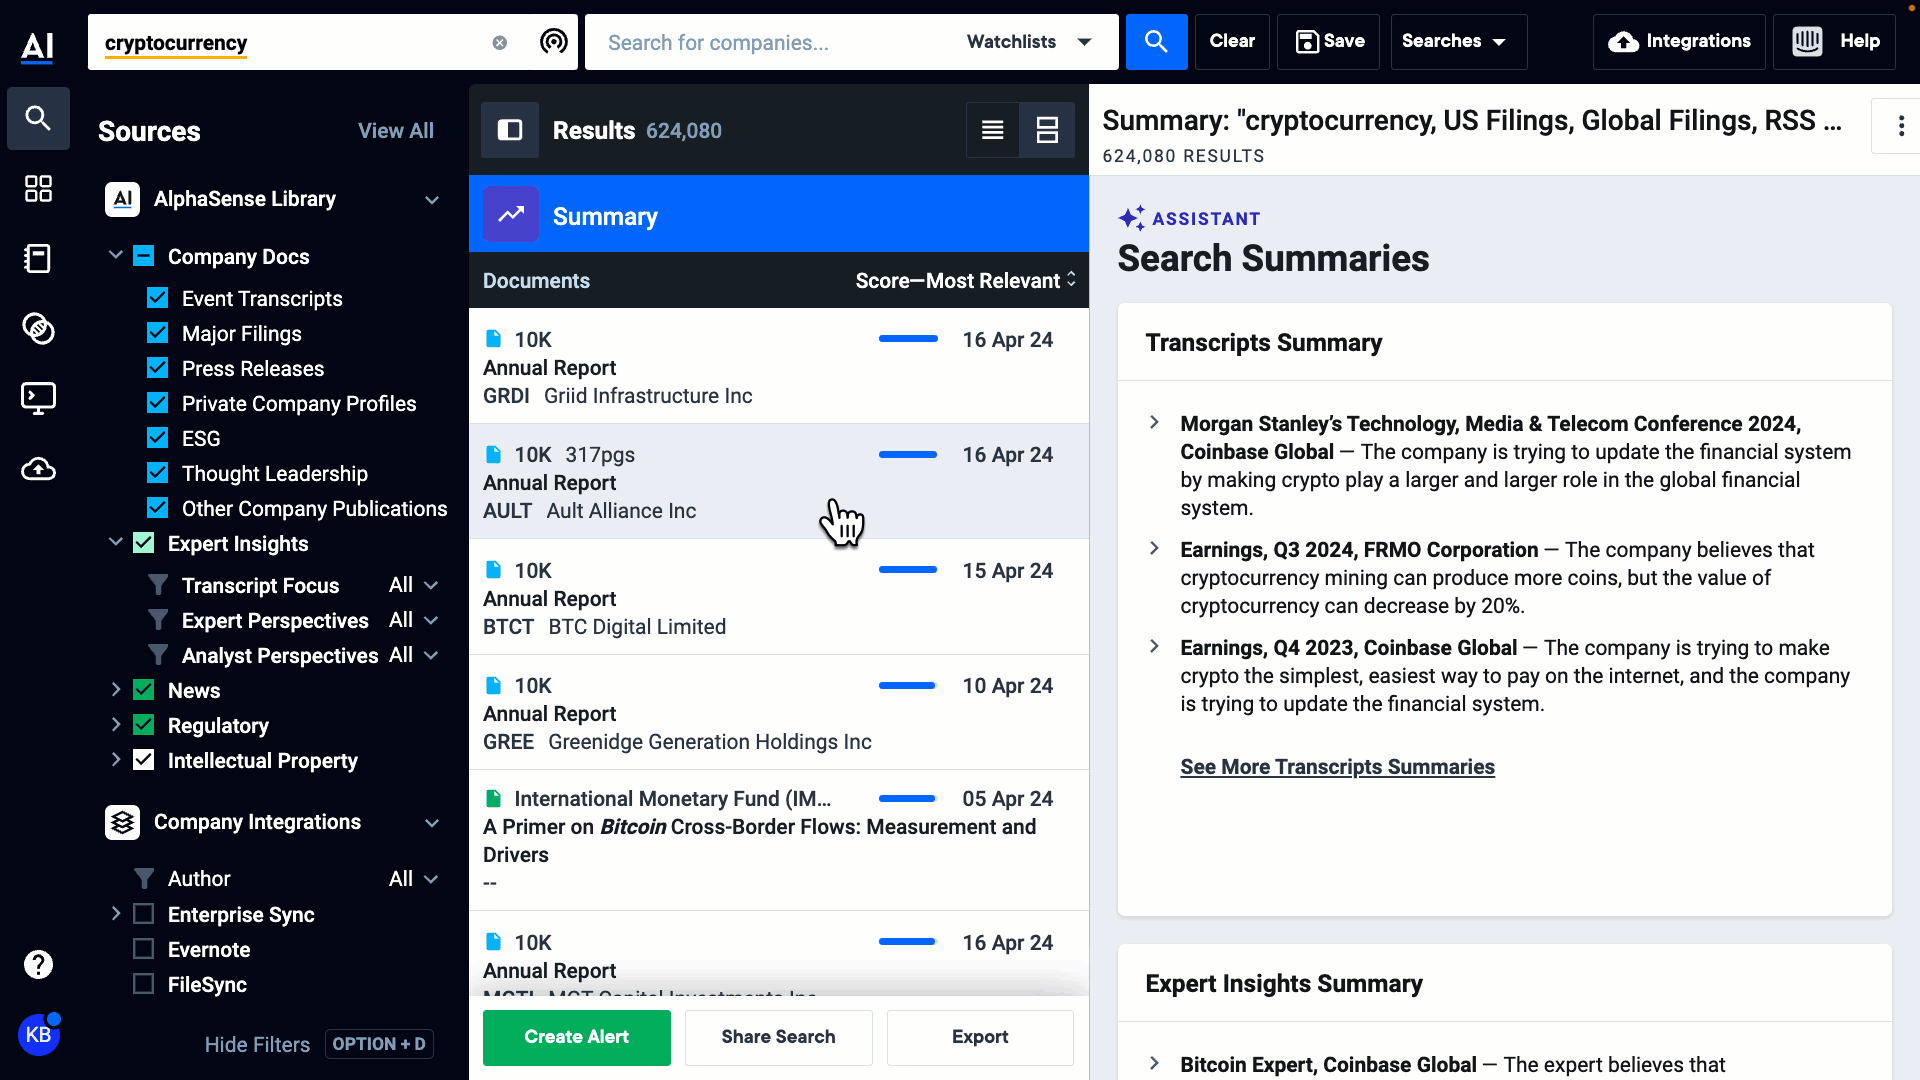Toggle the sidebar panel icon beside Results

click(x=510, y=130)
